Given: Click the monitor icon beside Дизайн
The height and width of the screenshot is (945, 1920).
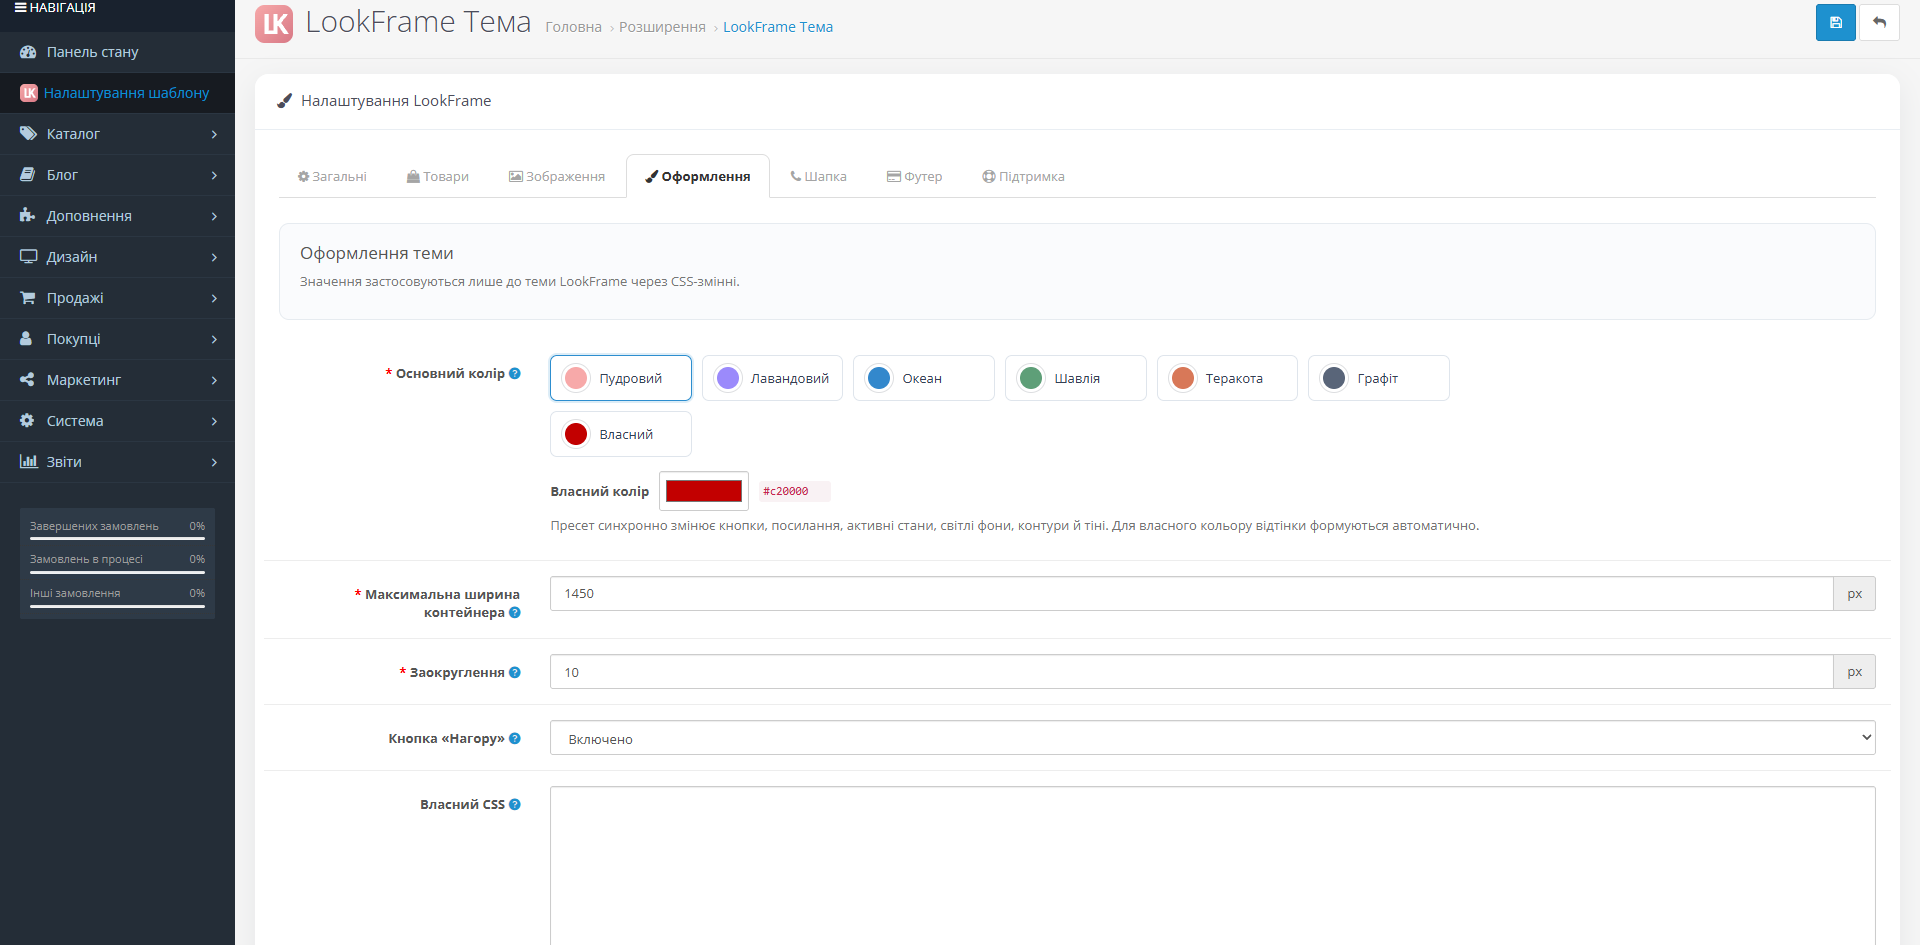Looking at the screenshot, I should click(28, 256).
